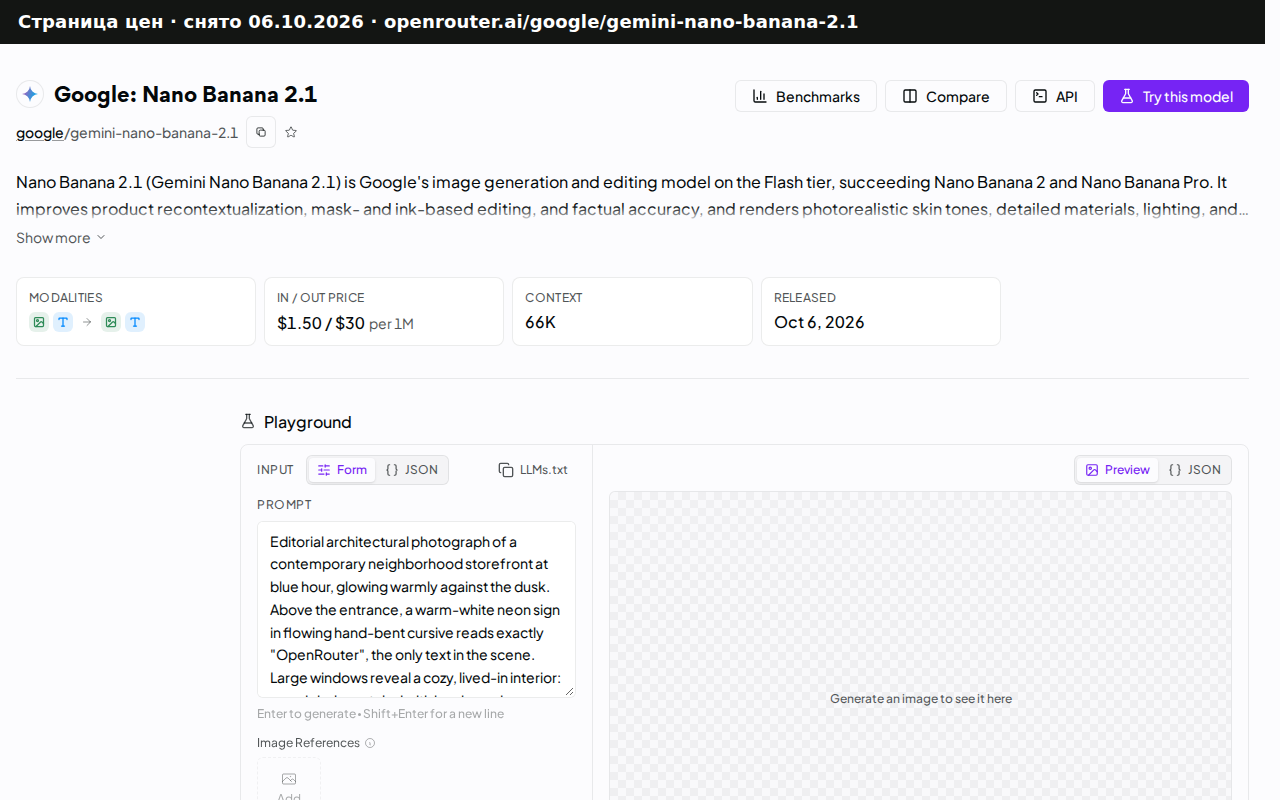The width and height of the screenshot is (1280, 800).
Task: Click the input text modality icon
Action: pyautogui.click(x=63, y=322)
